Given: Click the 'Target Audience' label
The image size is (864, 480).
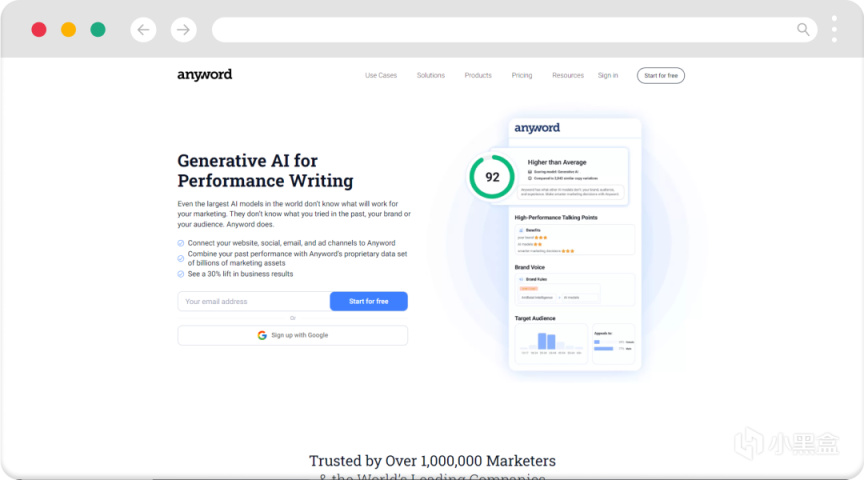Looking at the screenshot, I should coord(535,319).
